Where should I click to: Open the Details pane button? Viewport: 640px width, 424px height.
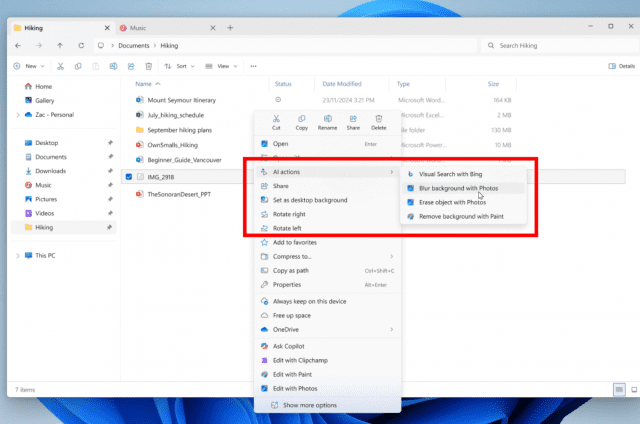tap(622, 66)
